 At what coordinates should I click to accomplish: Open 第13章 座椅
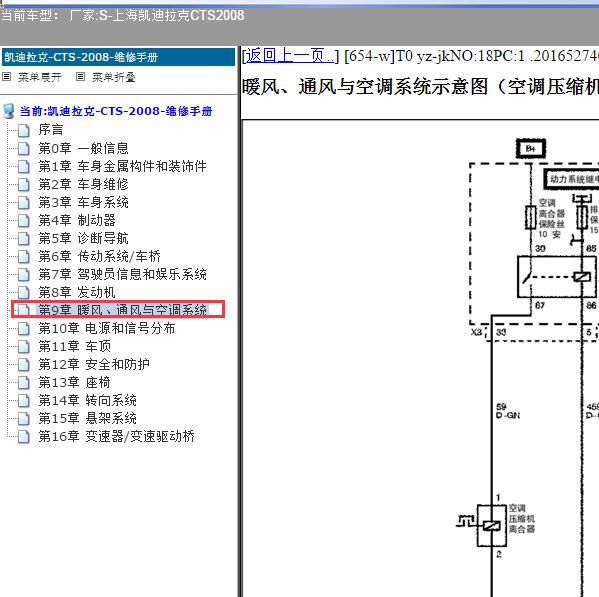tap(74, 382)
